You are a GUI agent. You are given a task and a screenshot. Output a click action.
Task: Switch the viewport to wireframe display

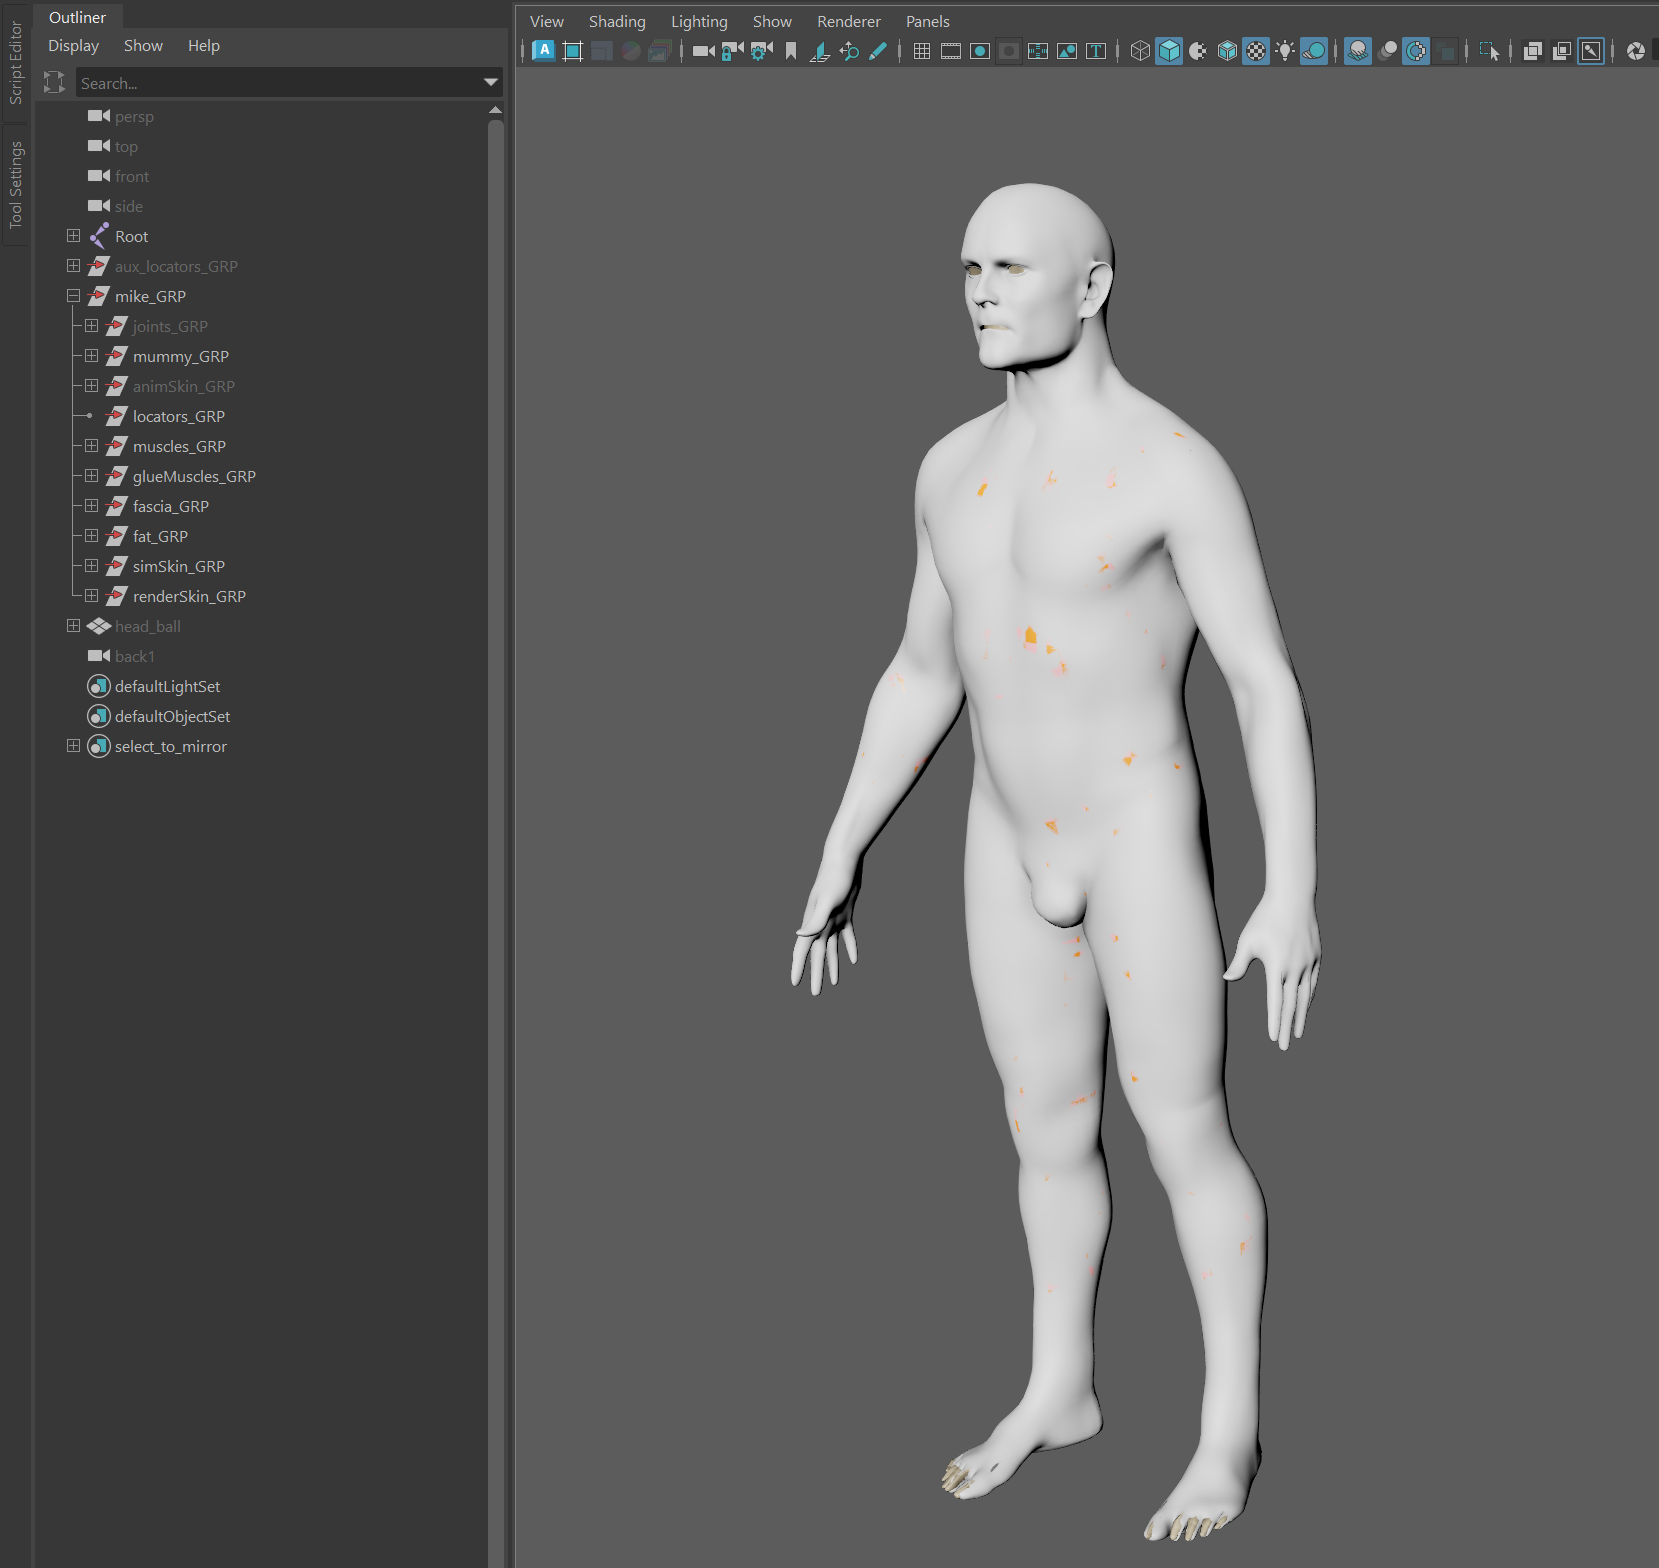click(x=1139, y=51)
